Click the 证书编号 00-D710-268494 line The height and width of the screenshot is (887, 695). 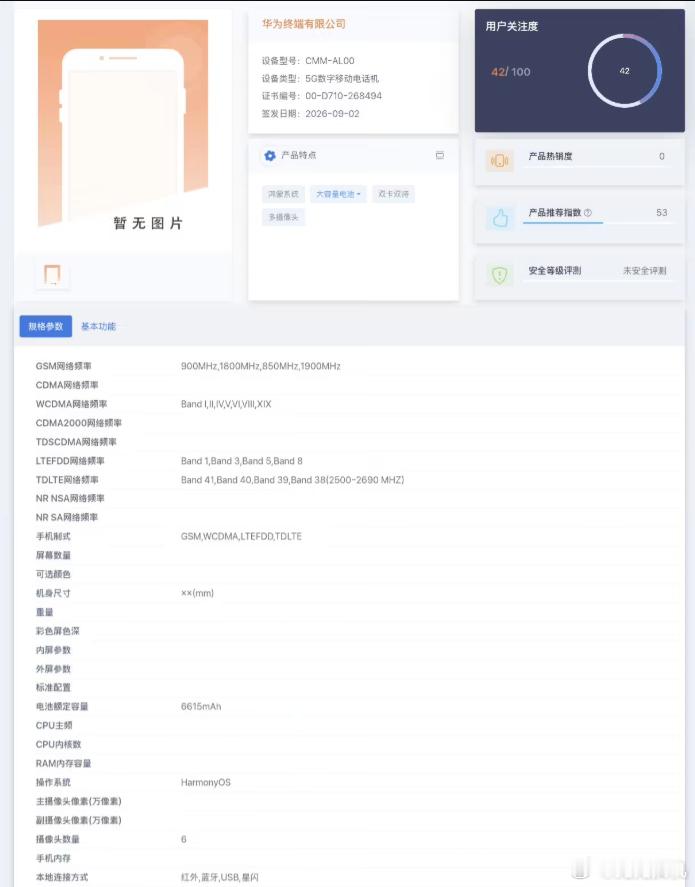click(x=321, y=96)
